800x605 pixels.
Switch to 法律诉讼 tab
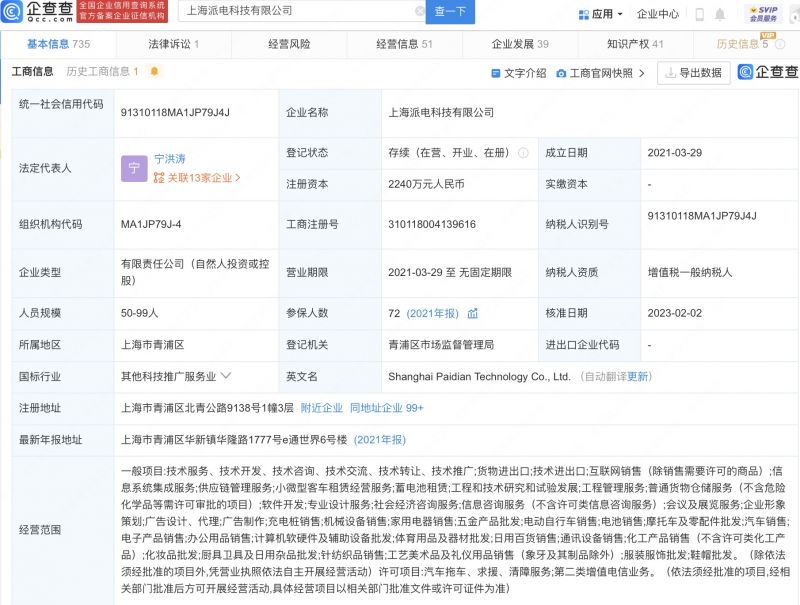[173, 44]
